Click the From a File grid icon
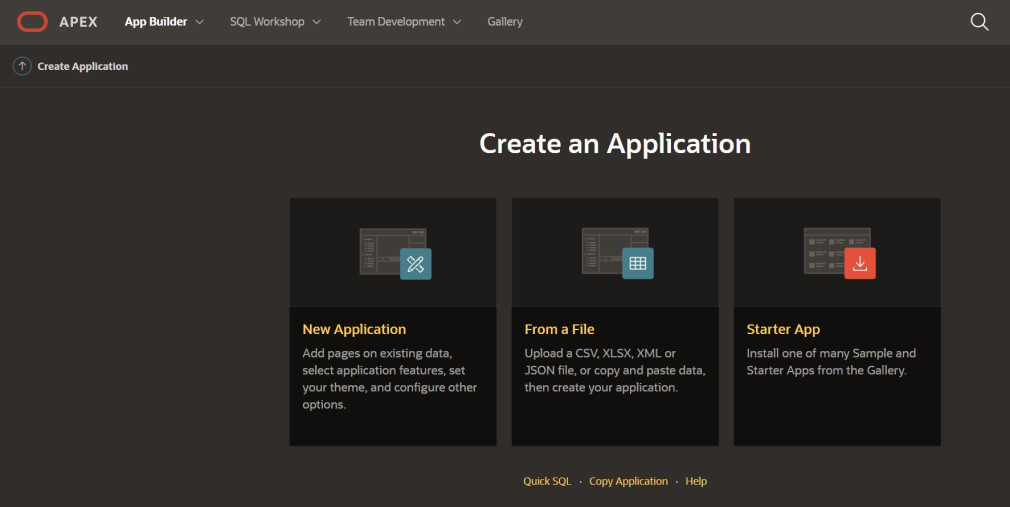Image resolution: width=1010 pixels, height=507 pixels. coord(638,264)
